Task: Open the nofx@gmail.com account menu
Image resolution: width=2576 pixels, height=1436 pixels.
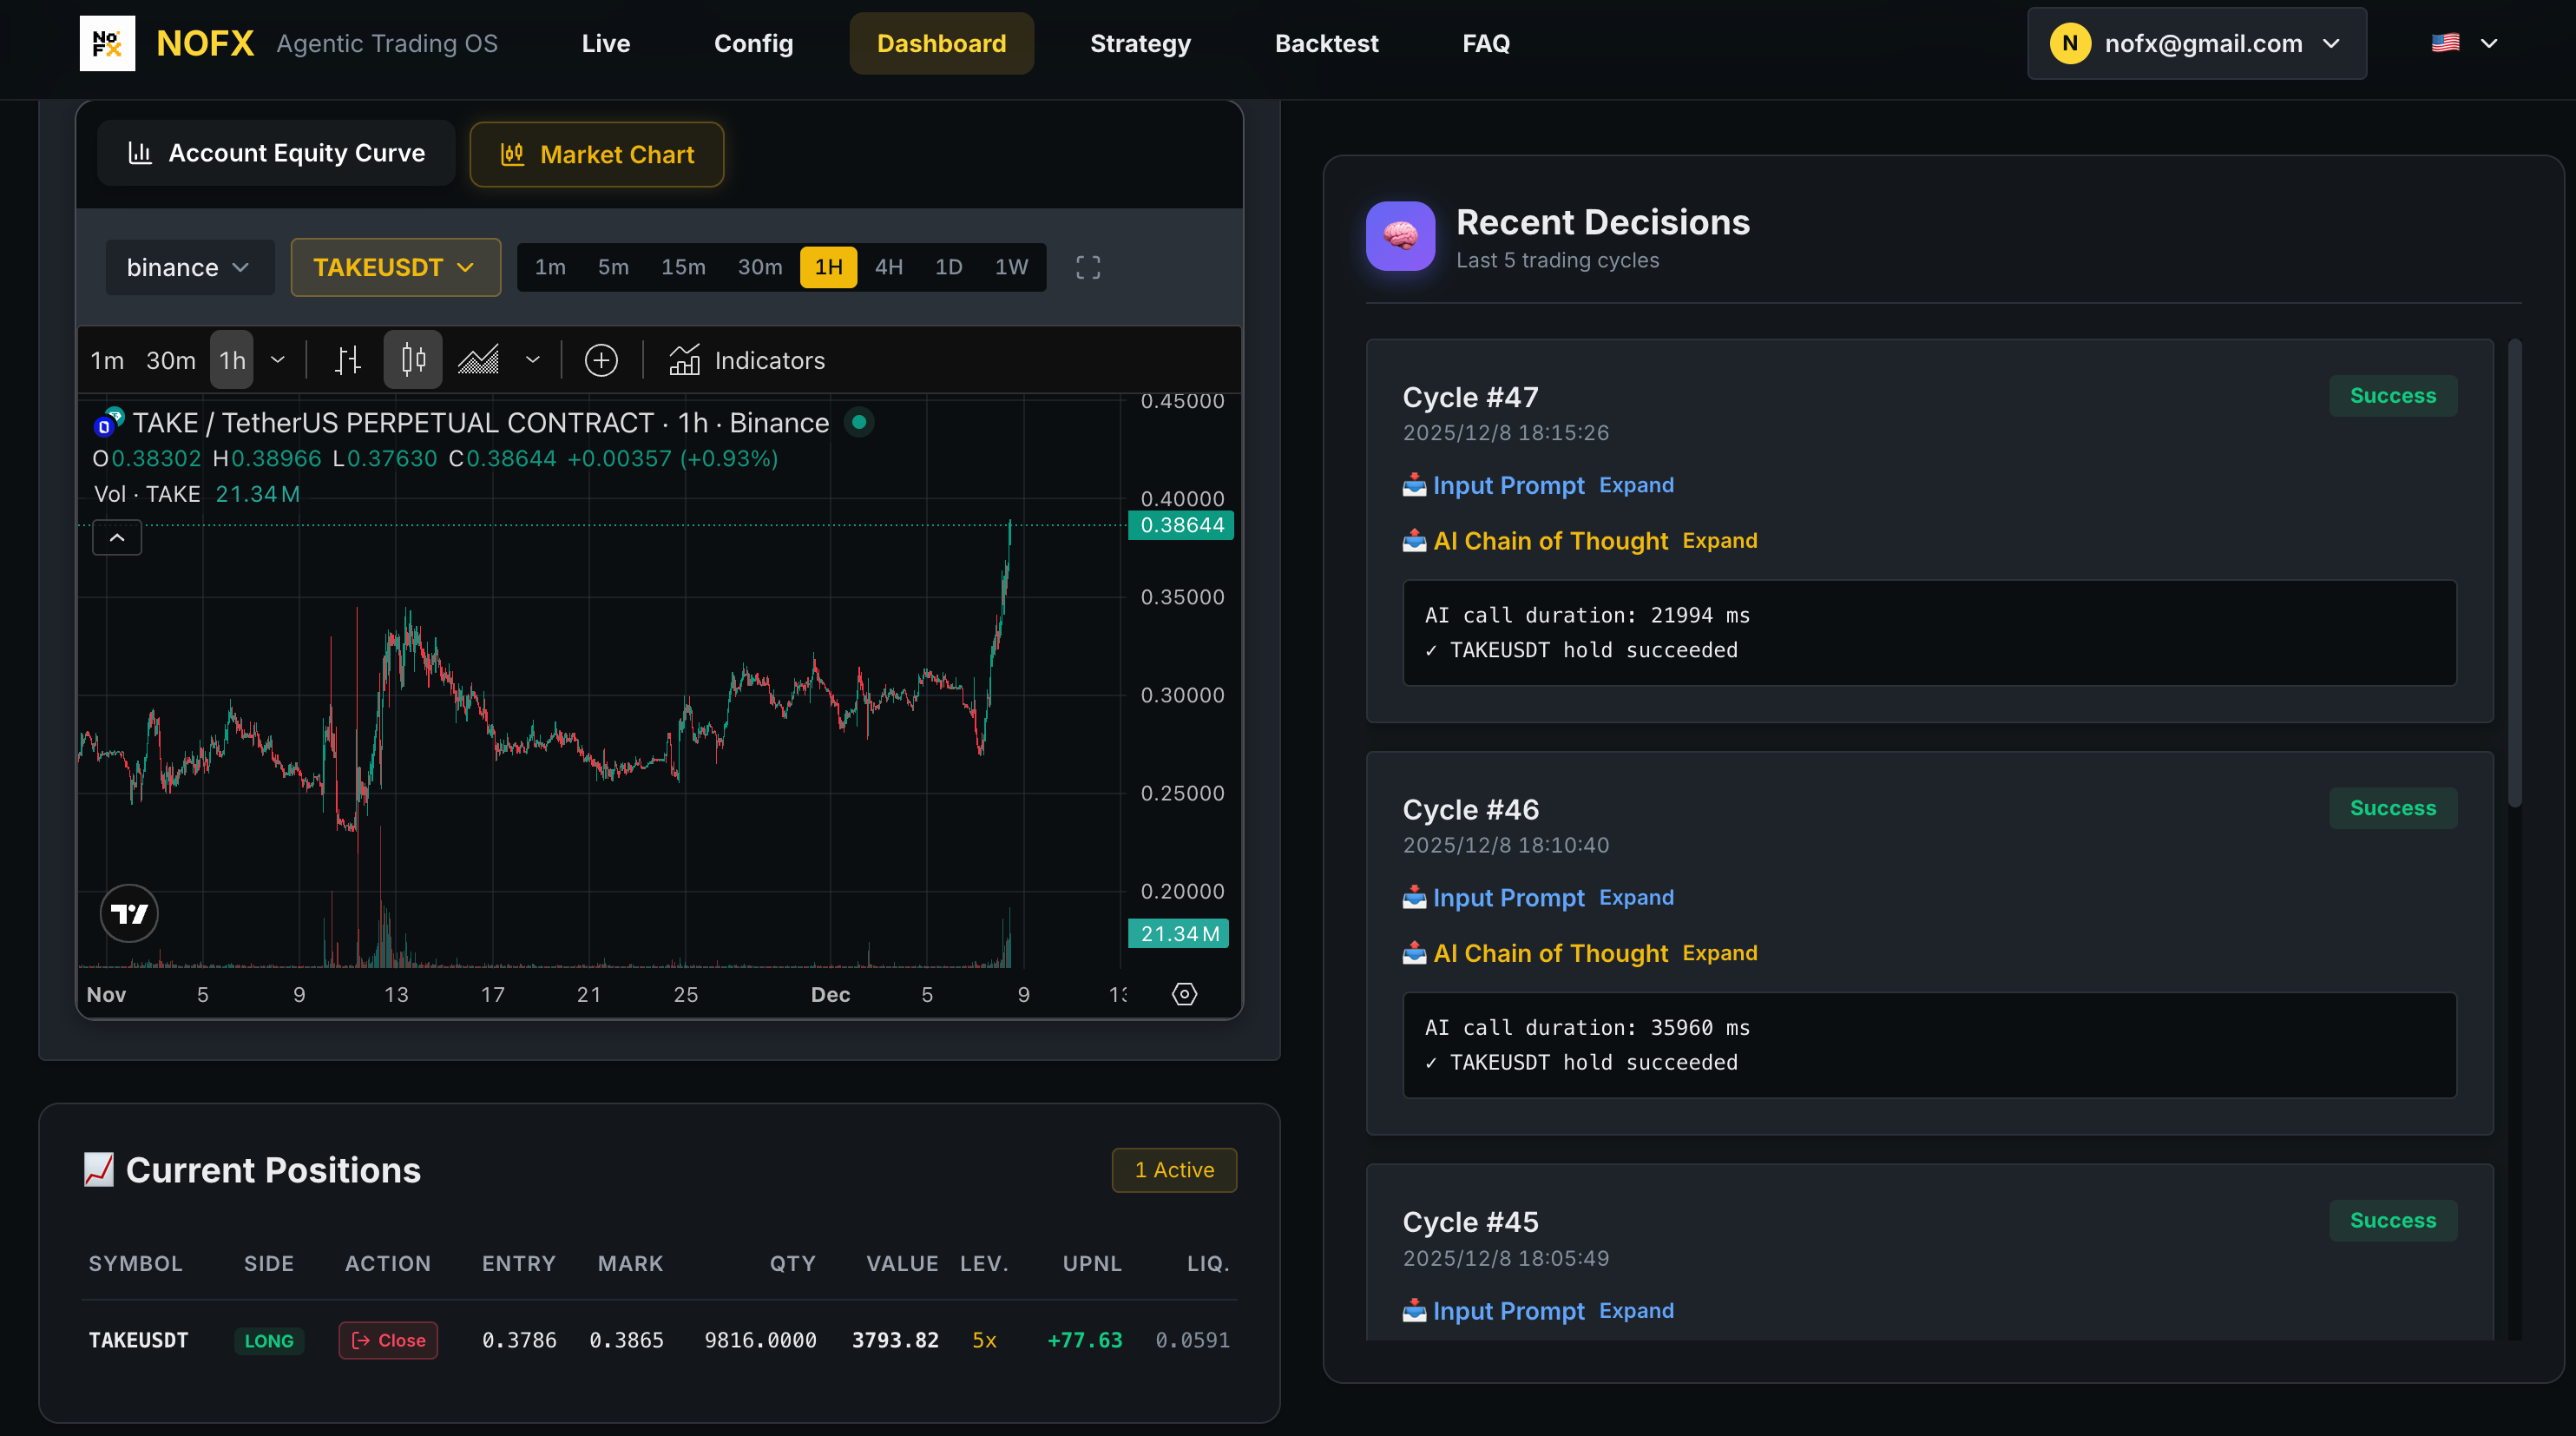Action: [2196, 43]
